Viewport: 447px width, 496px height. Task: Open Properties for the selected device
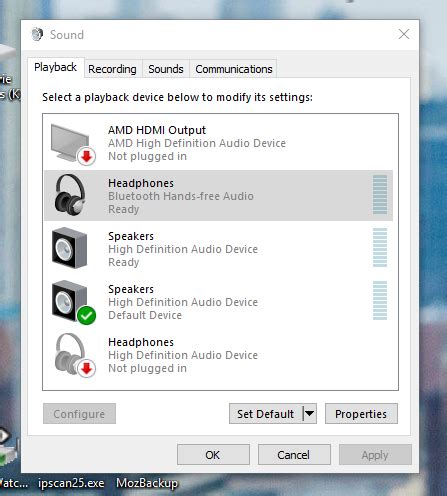click(x=361, y=414)
